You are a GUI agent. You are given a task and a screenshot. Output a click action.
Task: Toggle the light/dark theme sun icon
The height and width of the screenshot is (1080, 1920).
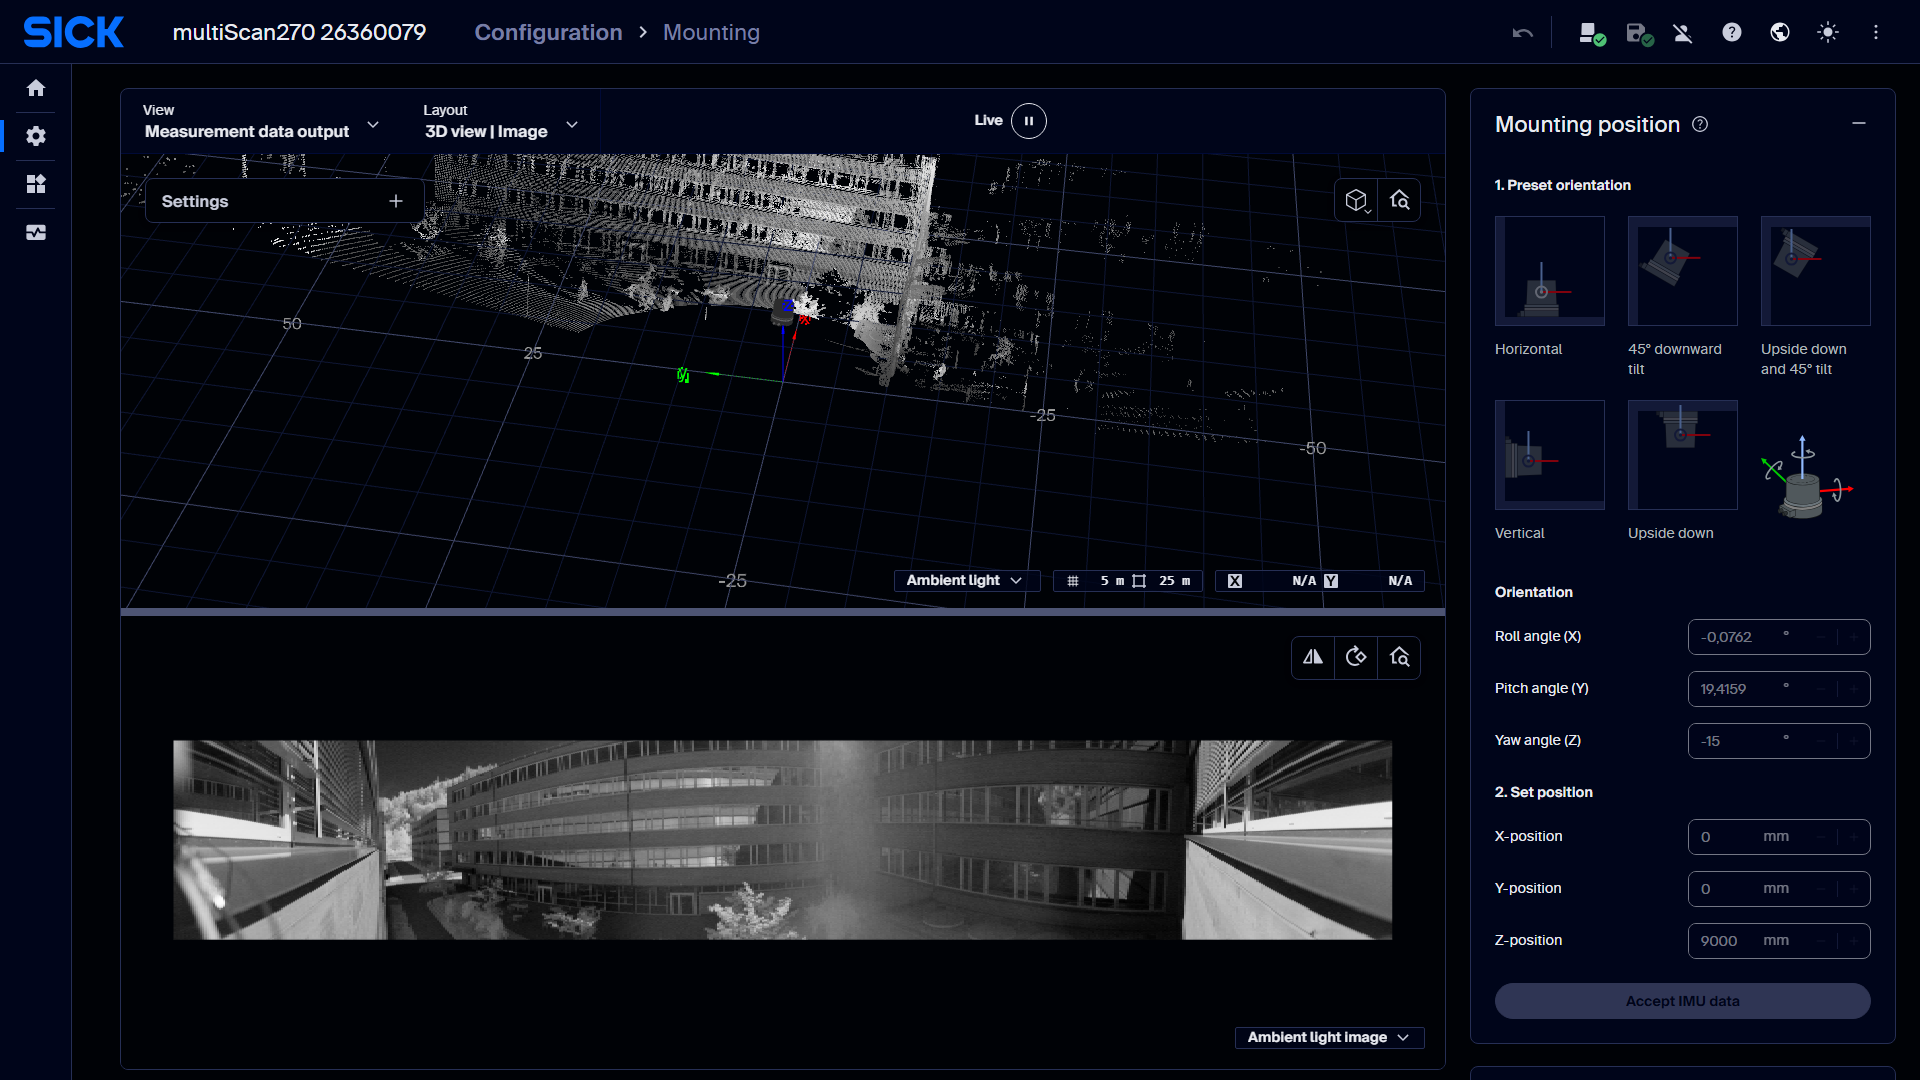(1828, 32)
